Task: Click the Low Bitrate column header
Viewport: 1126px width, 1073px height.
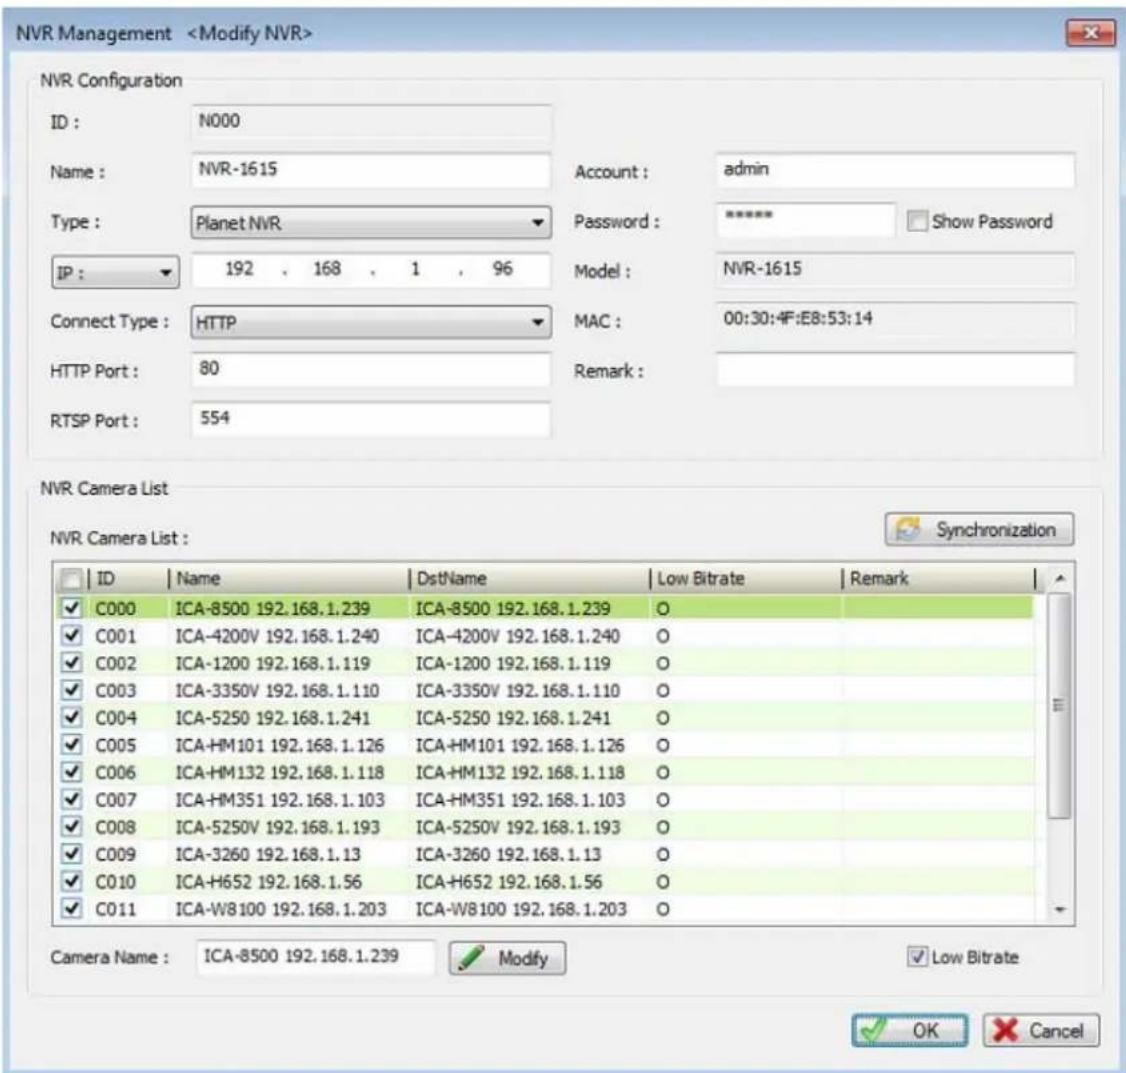Action: [745, 579]
